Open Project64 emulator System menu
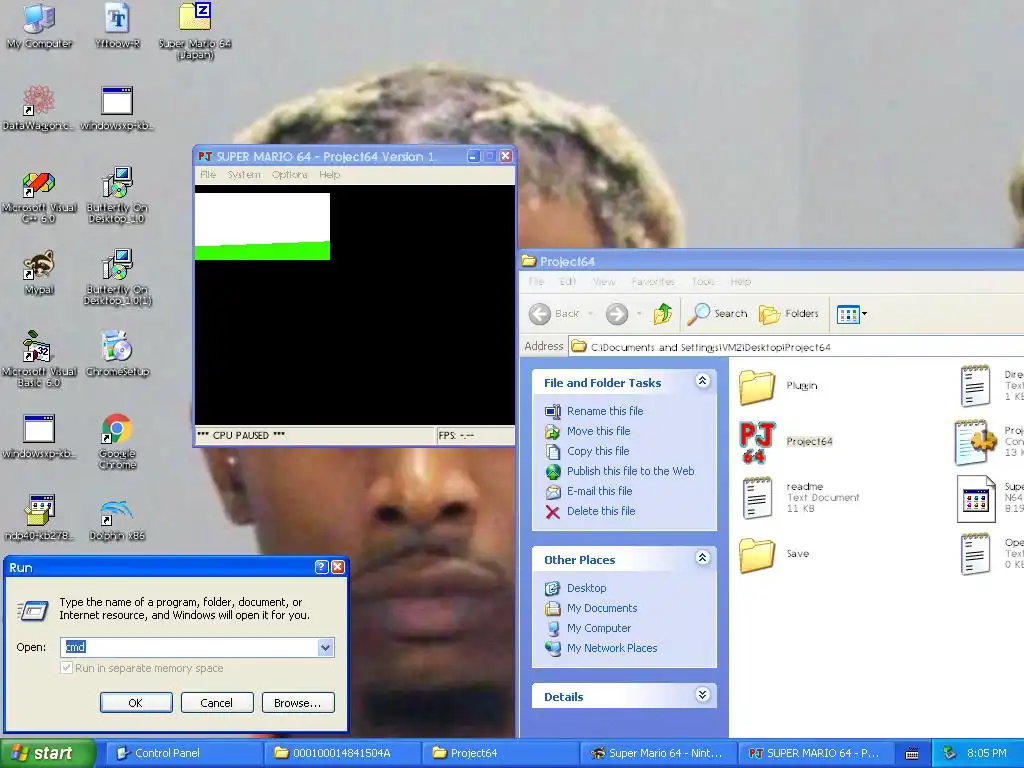This screenshot has height=768, width=1024. coord(244,175)
